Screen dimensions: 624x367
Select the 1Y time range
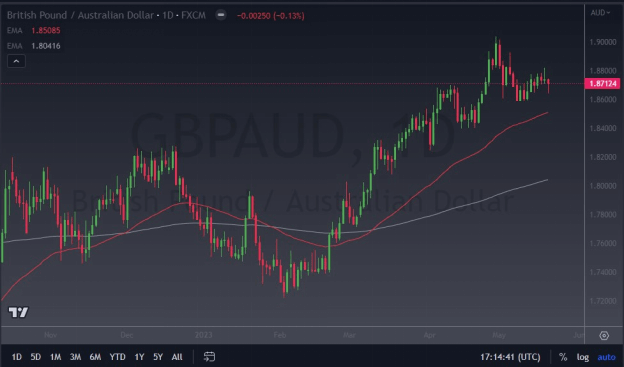139,357
